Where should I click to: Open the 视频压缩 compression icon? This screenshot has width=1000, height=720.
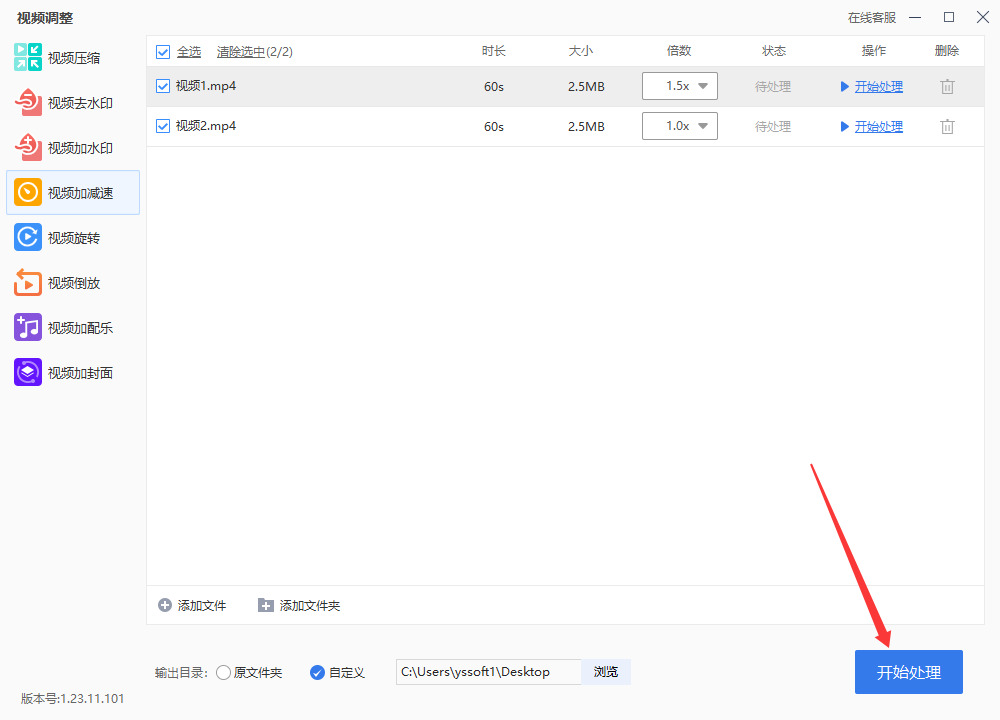28,57
